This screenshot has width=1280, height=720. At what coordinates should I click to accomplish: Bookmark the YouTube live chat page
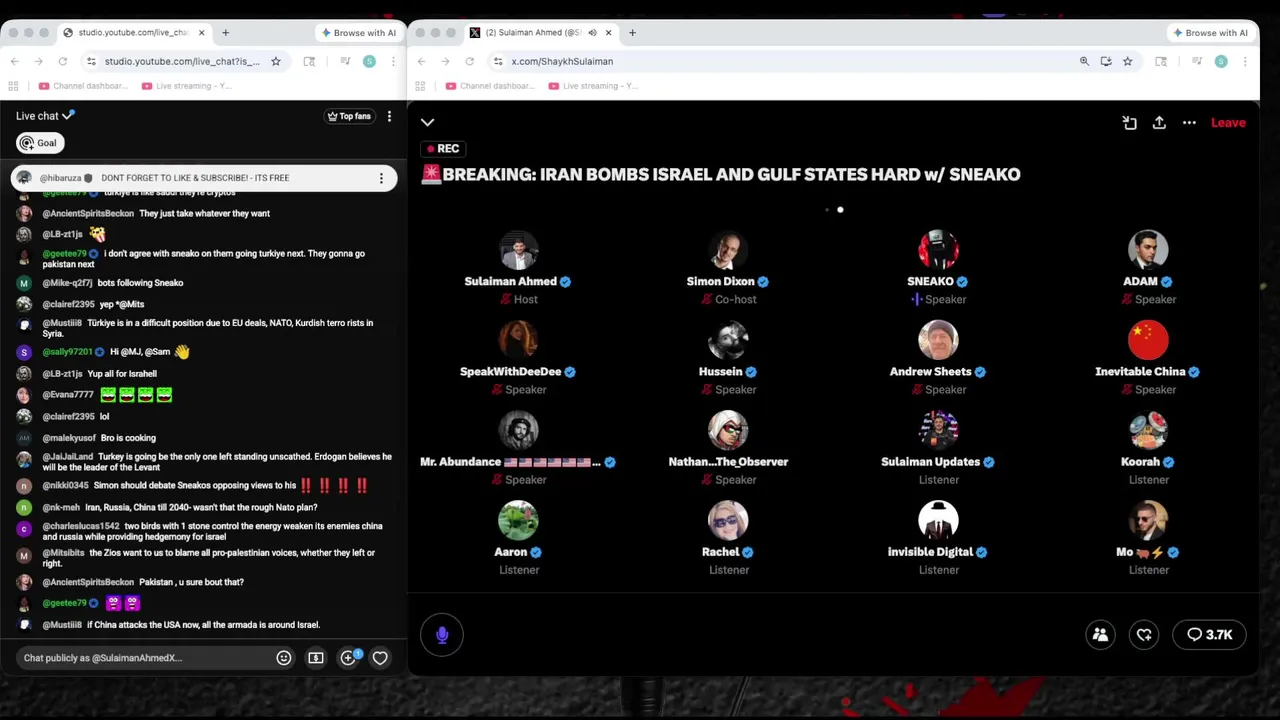coord(276,62)
